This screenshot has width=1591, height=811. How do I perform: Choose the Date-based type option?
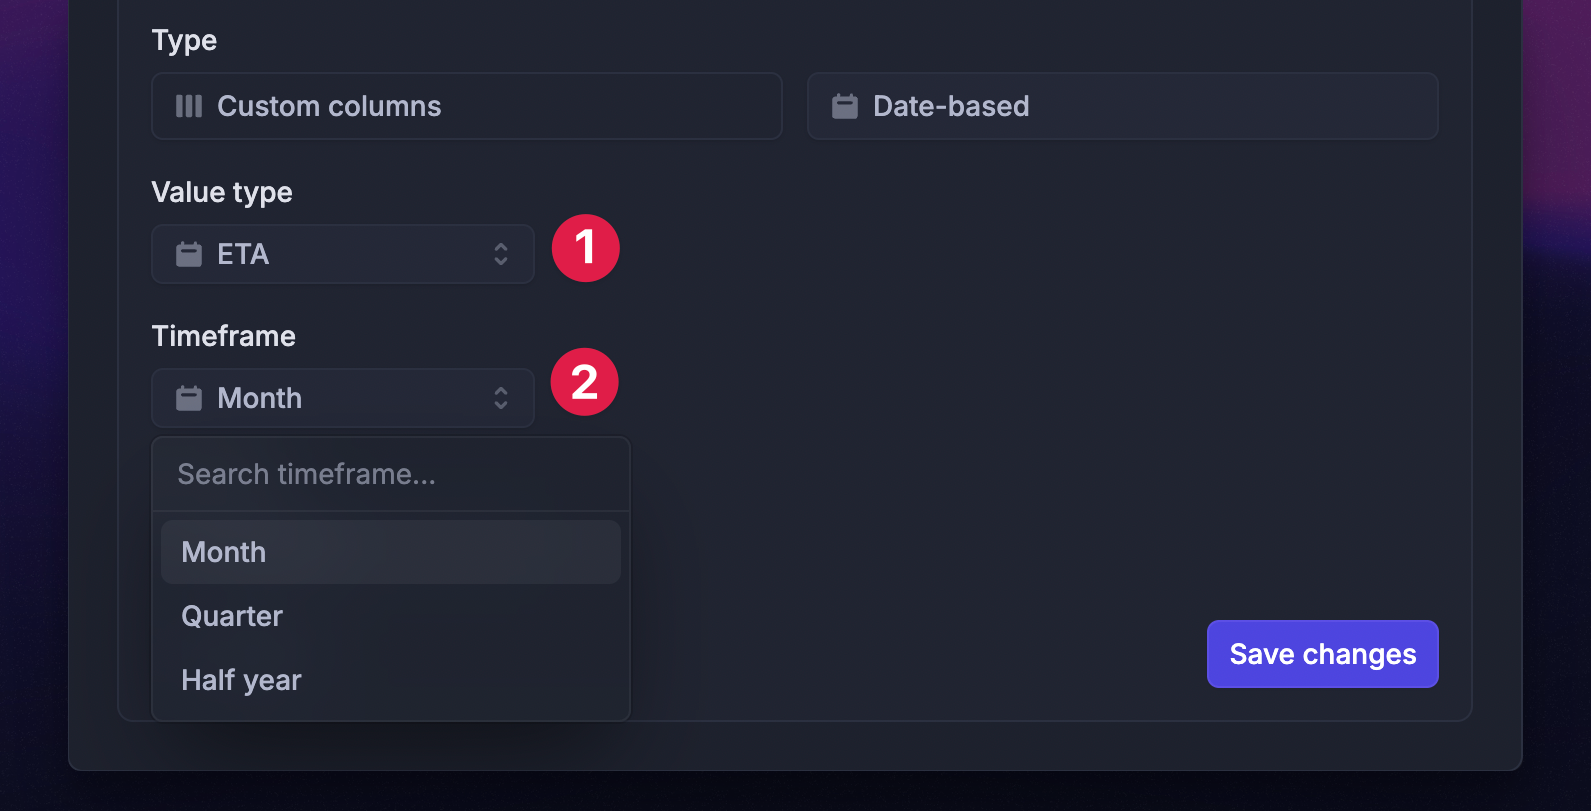click(1122, 106)
